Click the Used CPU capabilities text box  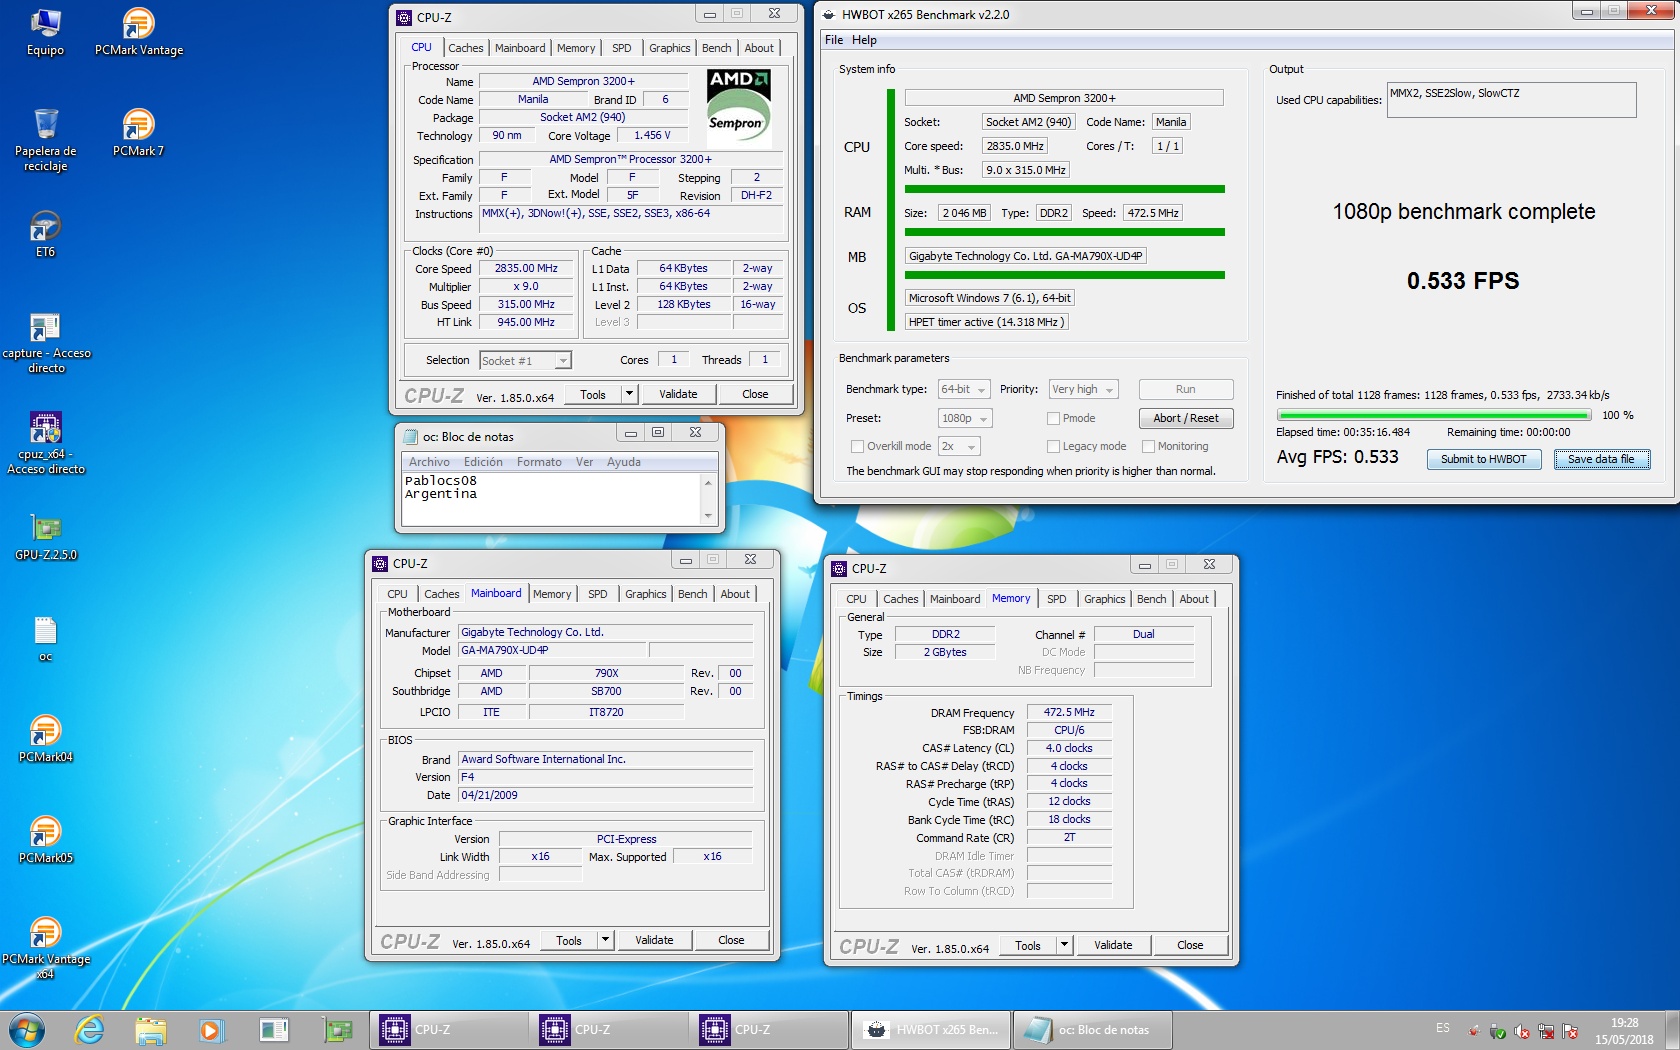click(x=1511, y=100)
